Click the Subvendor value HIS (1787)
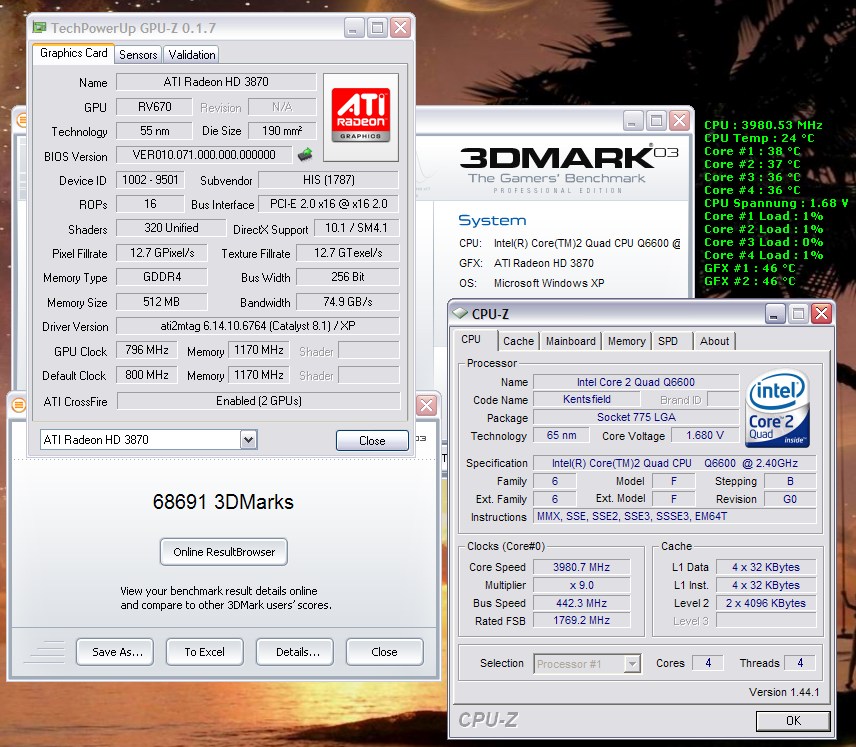Viewport: 856px width, 747px height. (329, 180)
